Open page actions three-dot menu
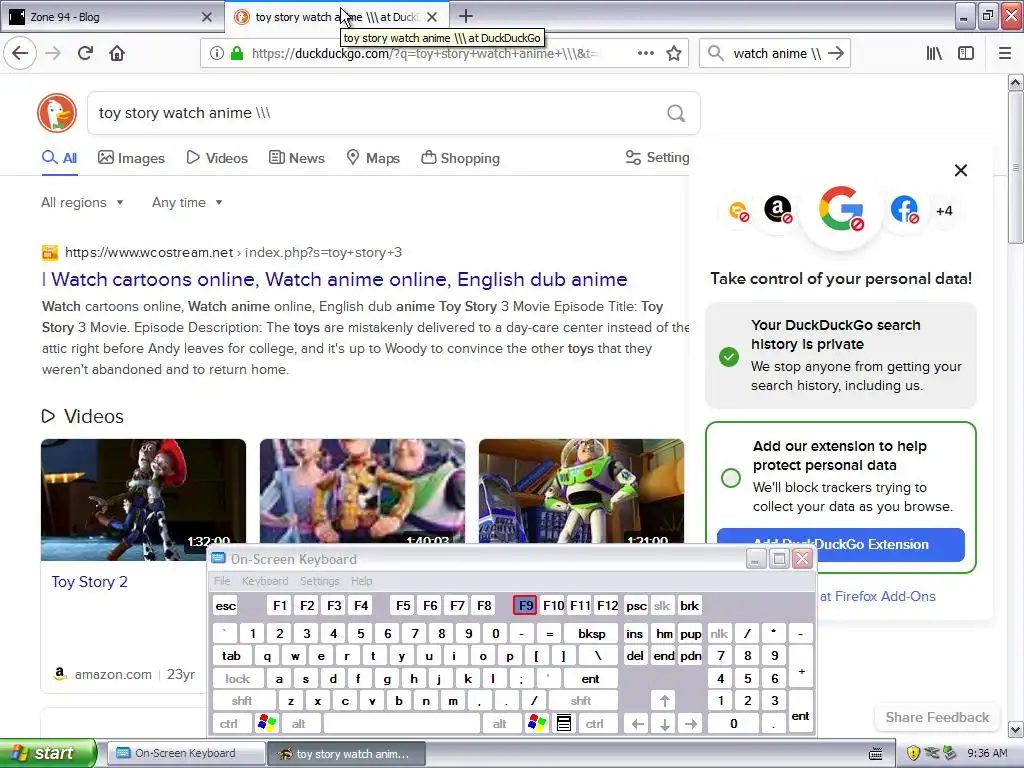 (646, 53)
